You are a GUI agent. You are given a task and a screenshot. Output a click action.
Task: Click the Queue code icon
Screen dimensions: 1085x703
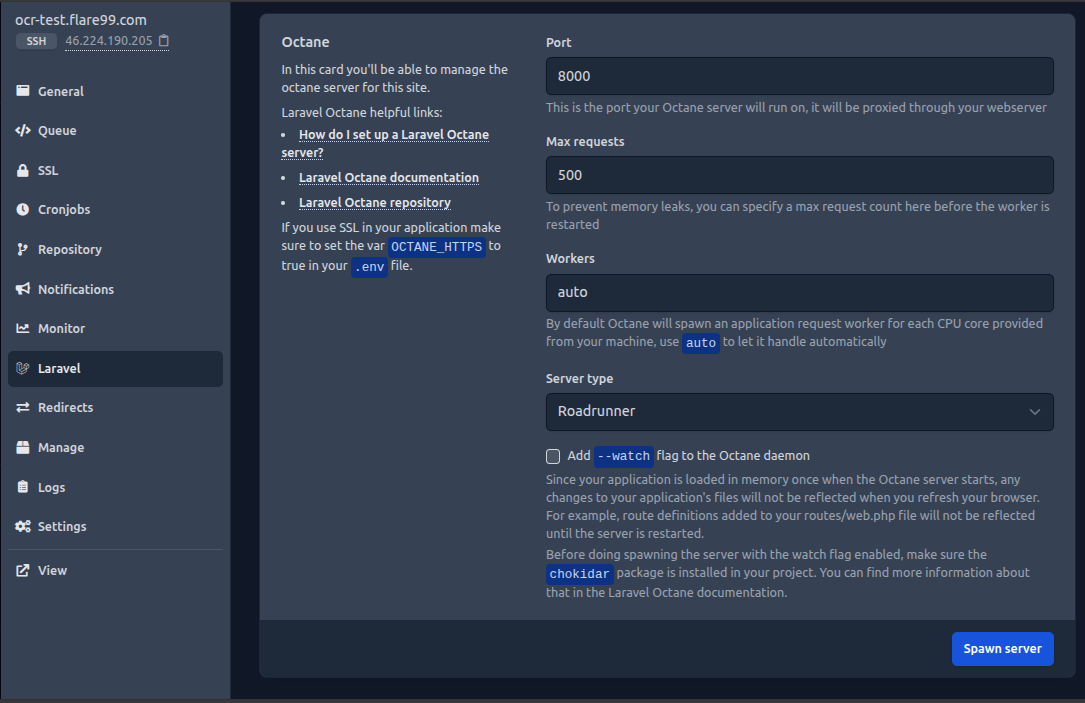tap(23, 131)
